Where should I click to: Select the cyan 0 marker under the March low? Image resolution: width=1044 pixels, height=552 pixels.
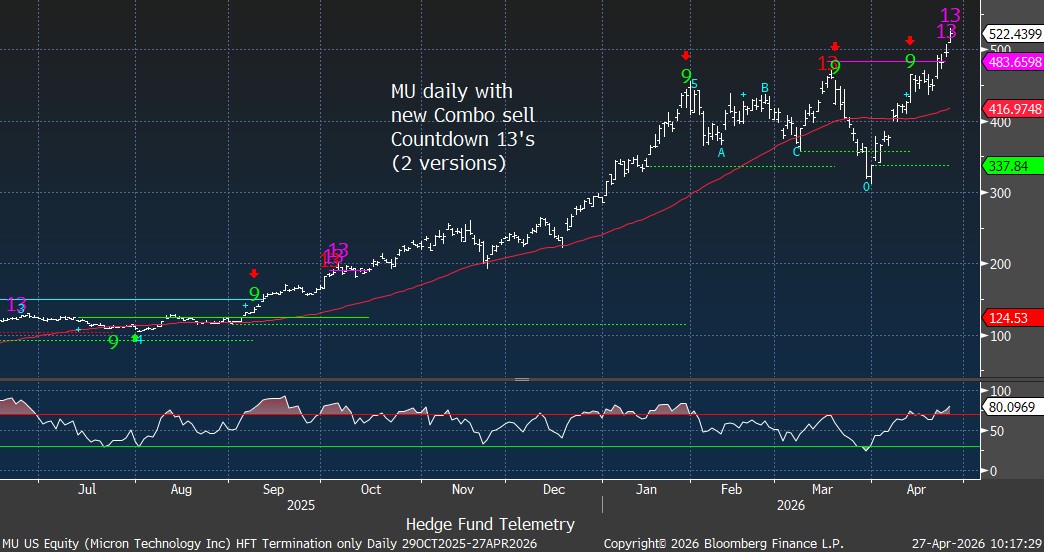[x=867, y=187]
